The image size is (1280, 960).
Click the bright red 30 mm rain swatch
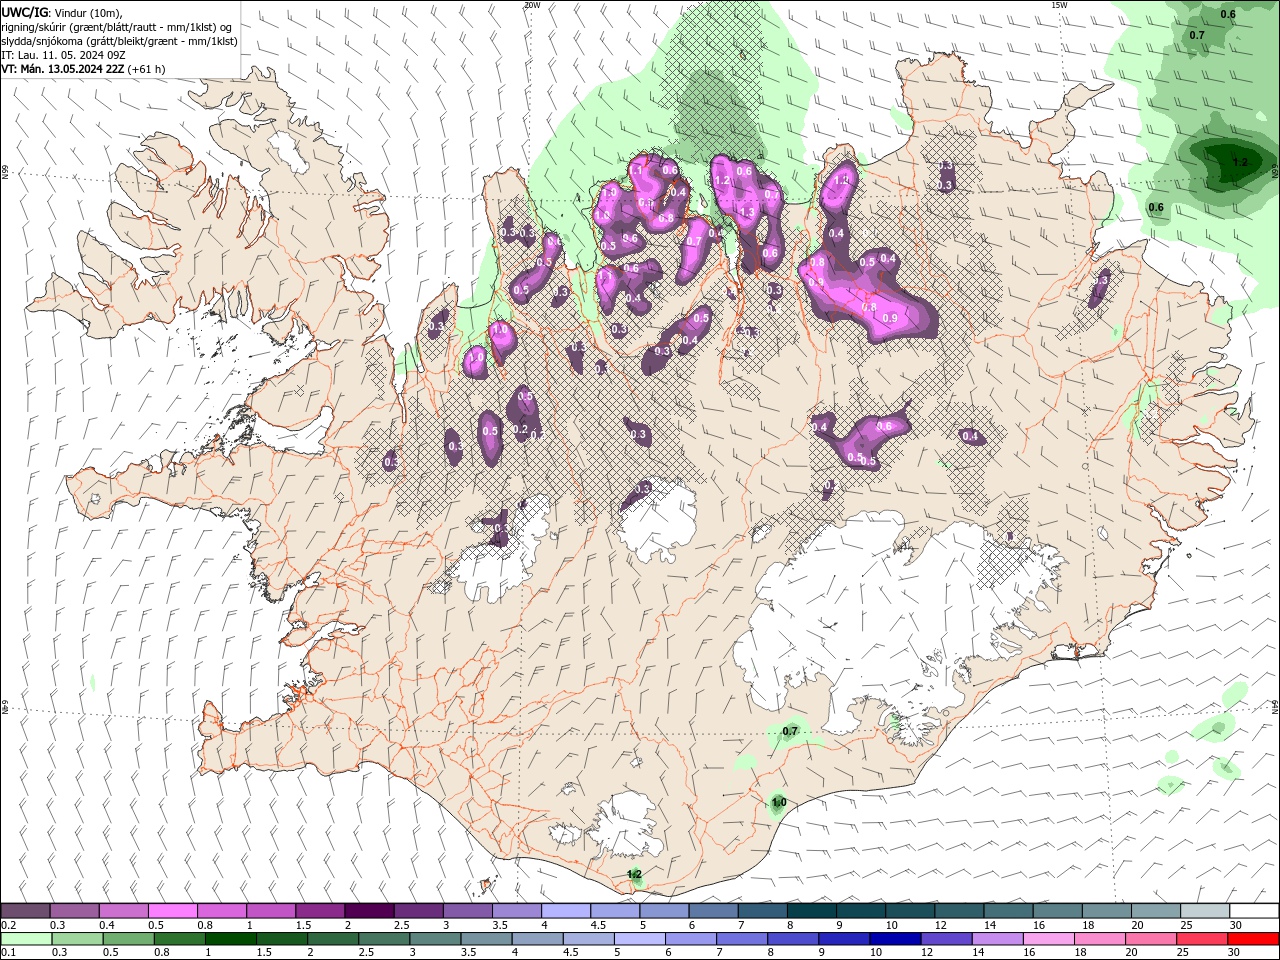(x=1254, y=939)
